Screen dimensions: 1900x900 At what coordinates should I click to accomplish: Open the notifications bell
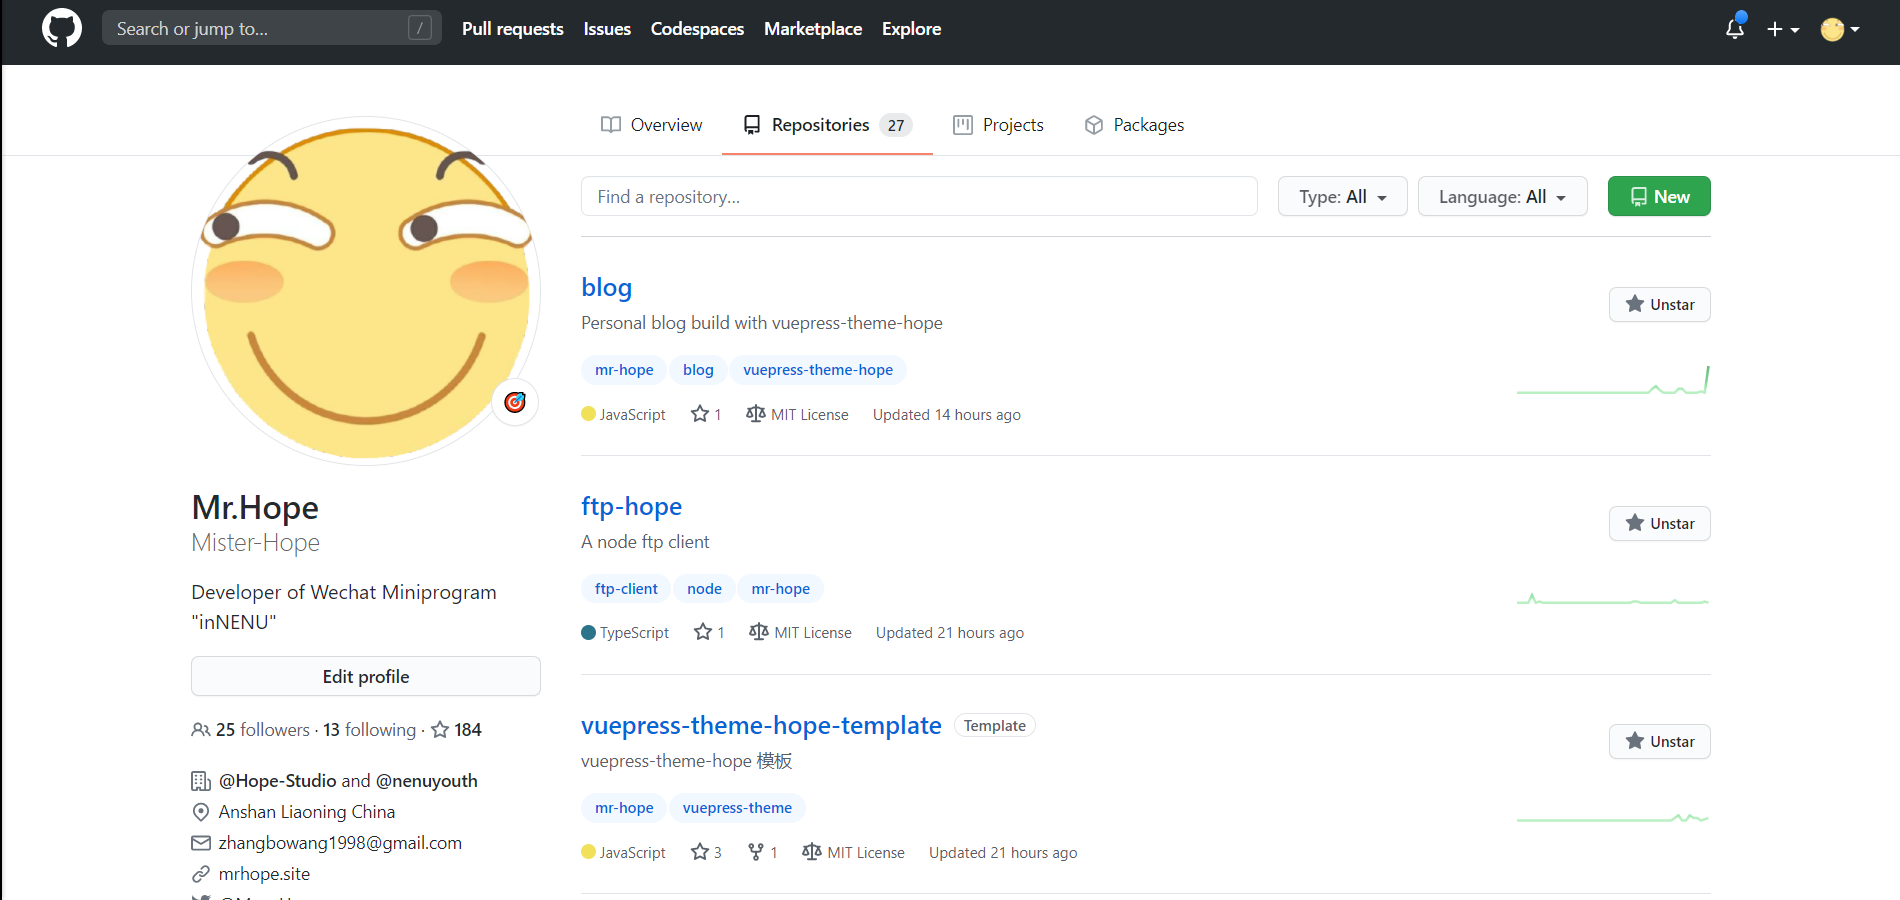click(x=1735, y=29)
